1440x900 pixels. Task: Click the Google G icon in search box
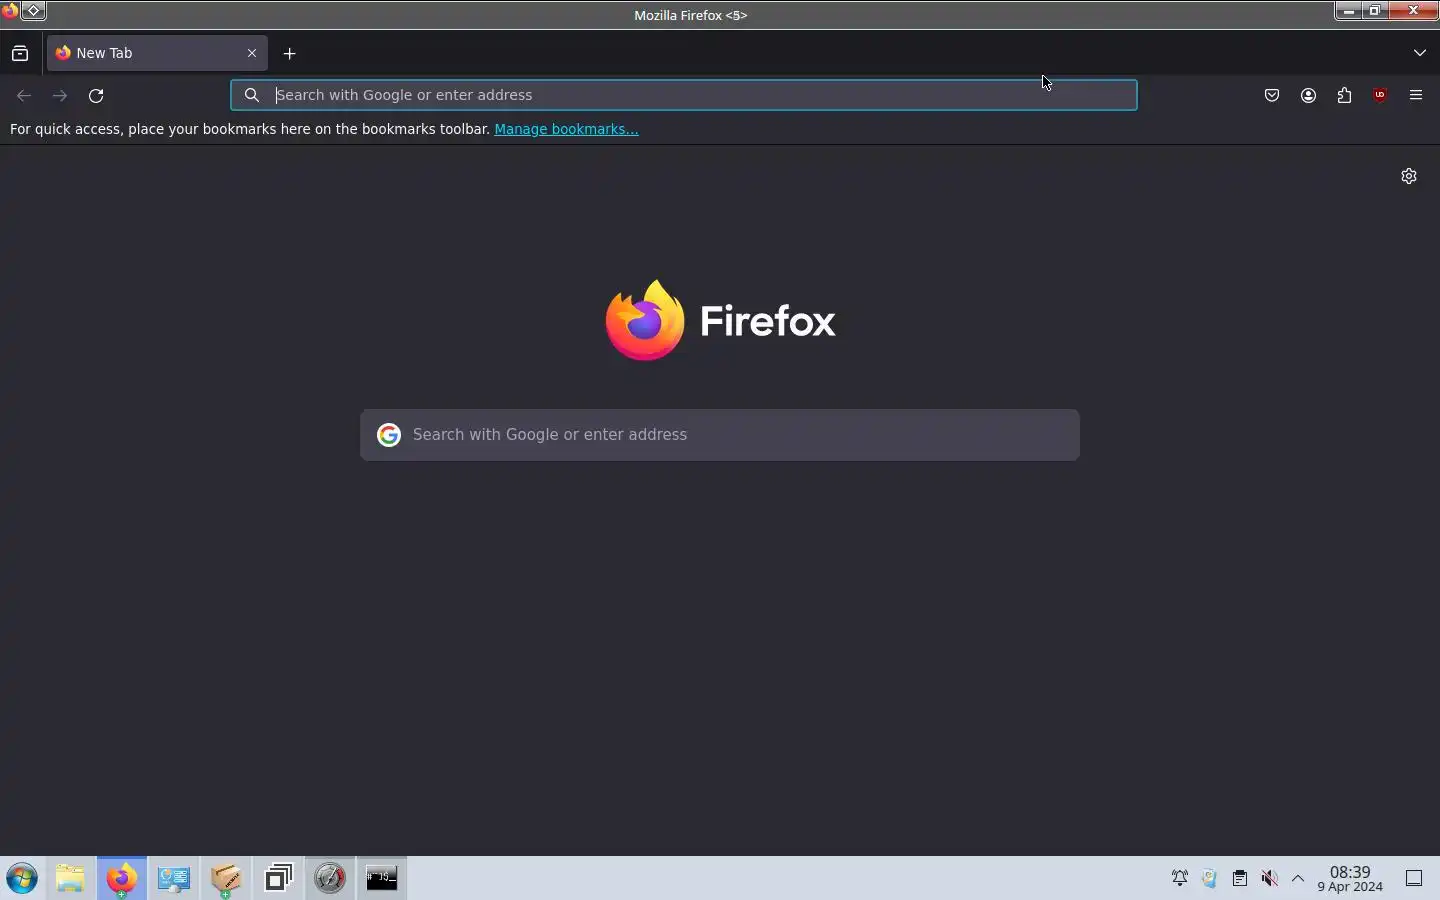[x=389, y=435]
